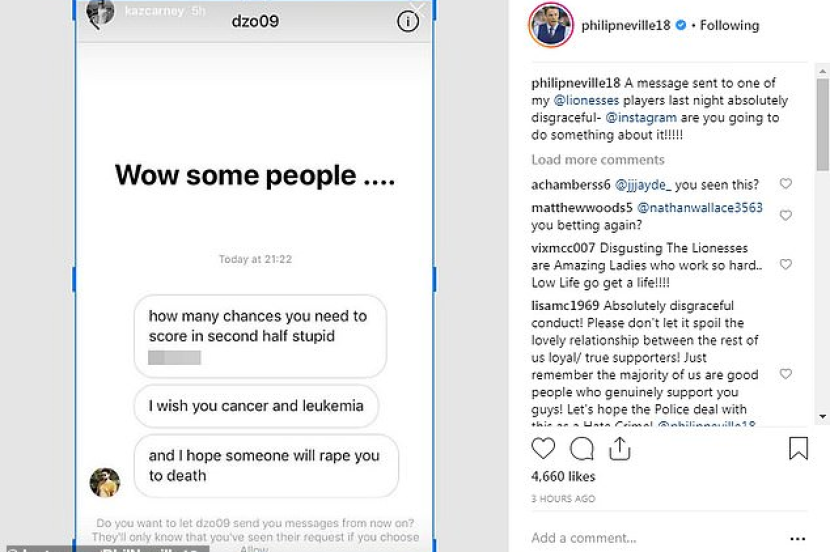Open philipneville18 username in header

click(x=627, y=25)
